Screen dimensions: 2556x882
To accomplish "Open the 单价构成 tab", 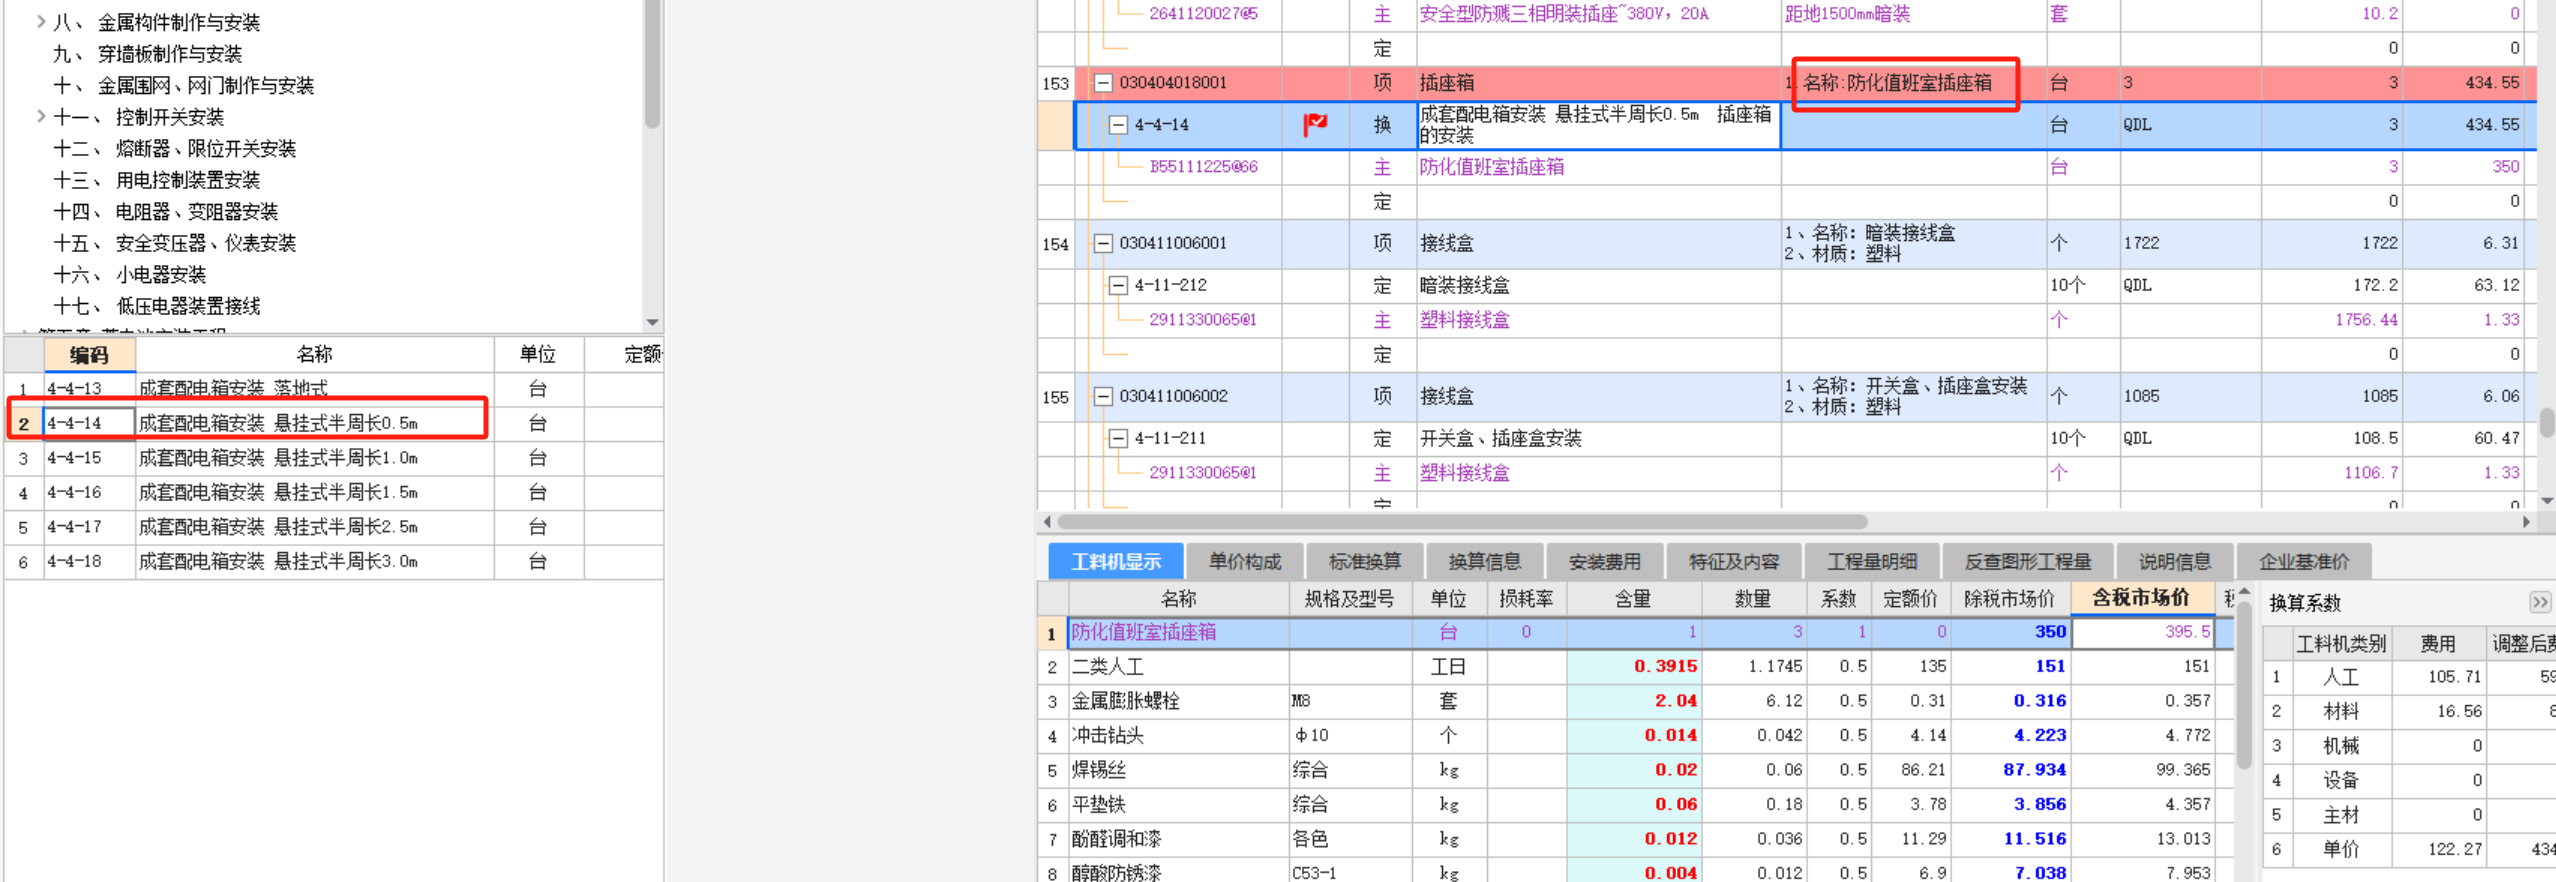I will [x=1244, y=561].
